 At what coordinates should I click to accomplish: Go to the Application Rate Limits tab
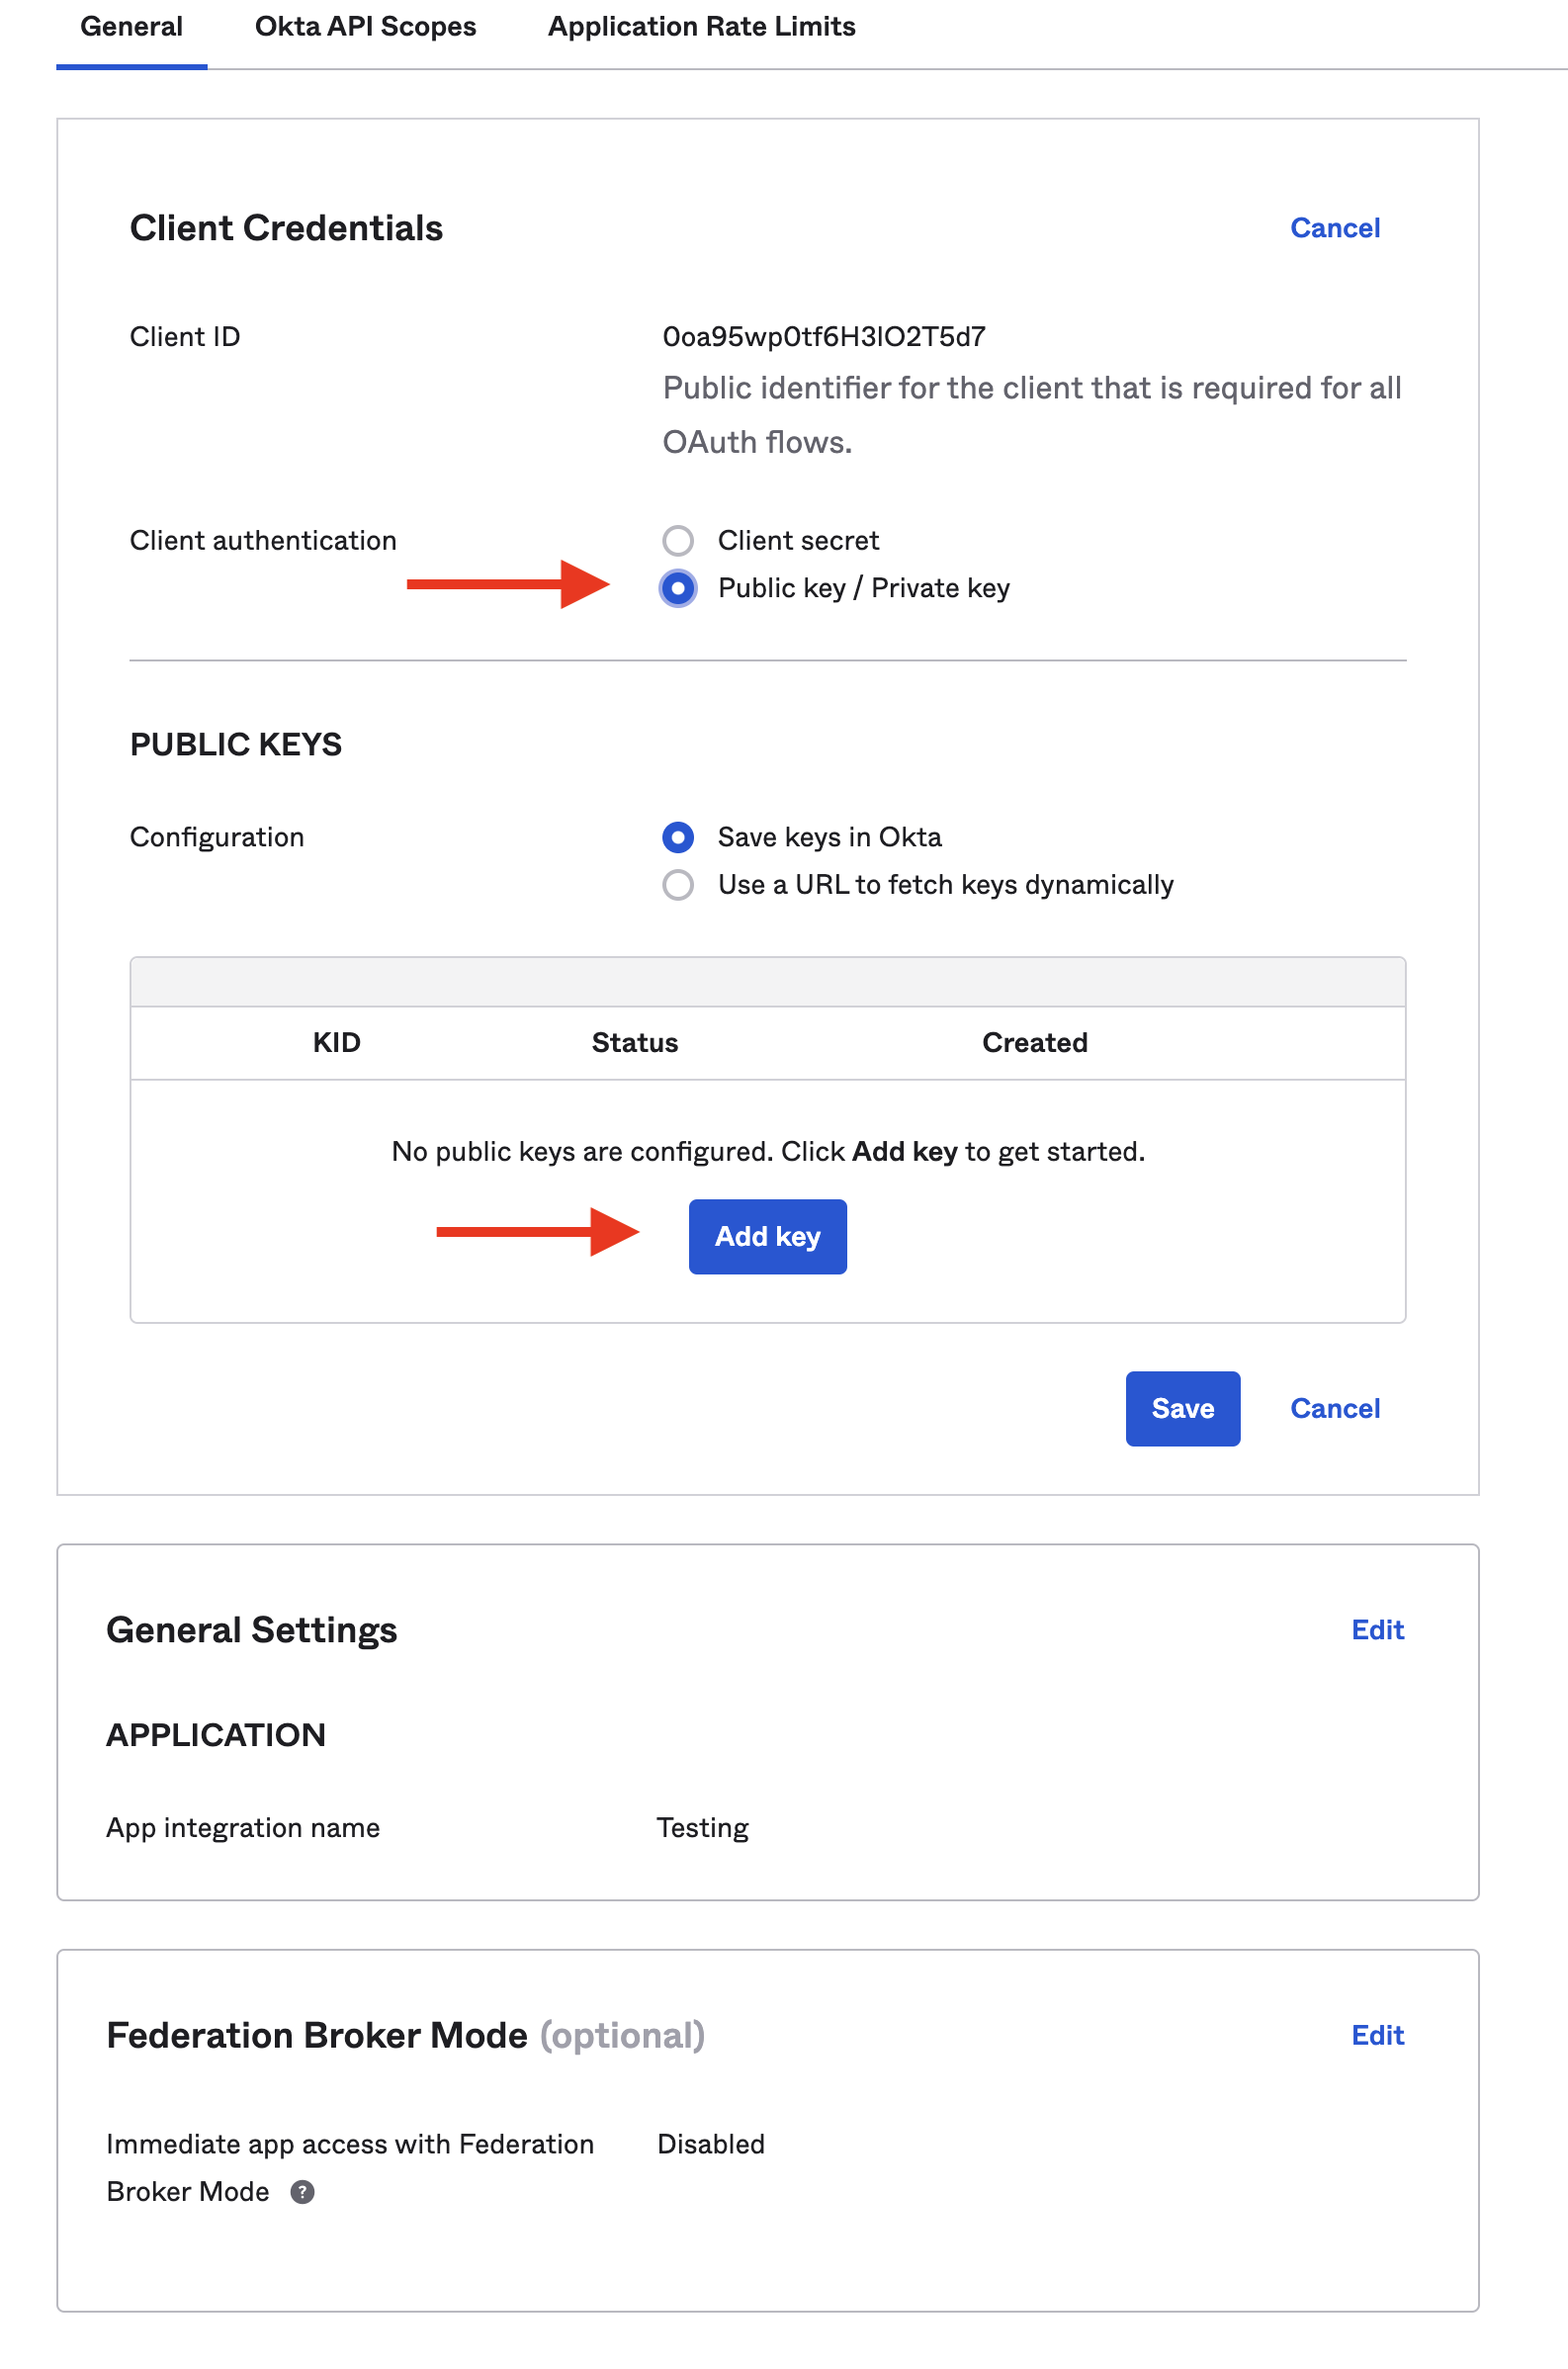701,27
